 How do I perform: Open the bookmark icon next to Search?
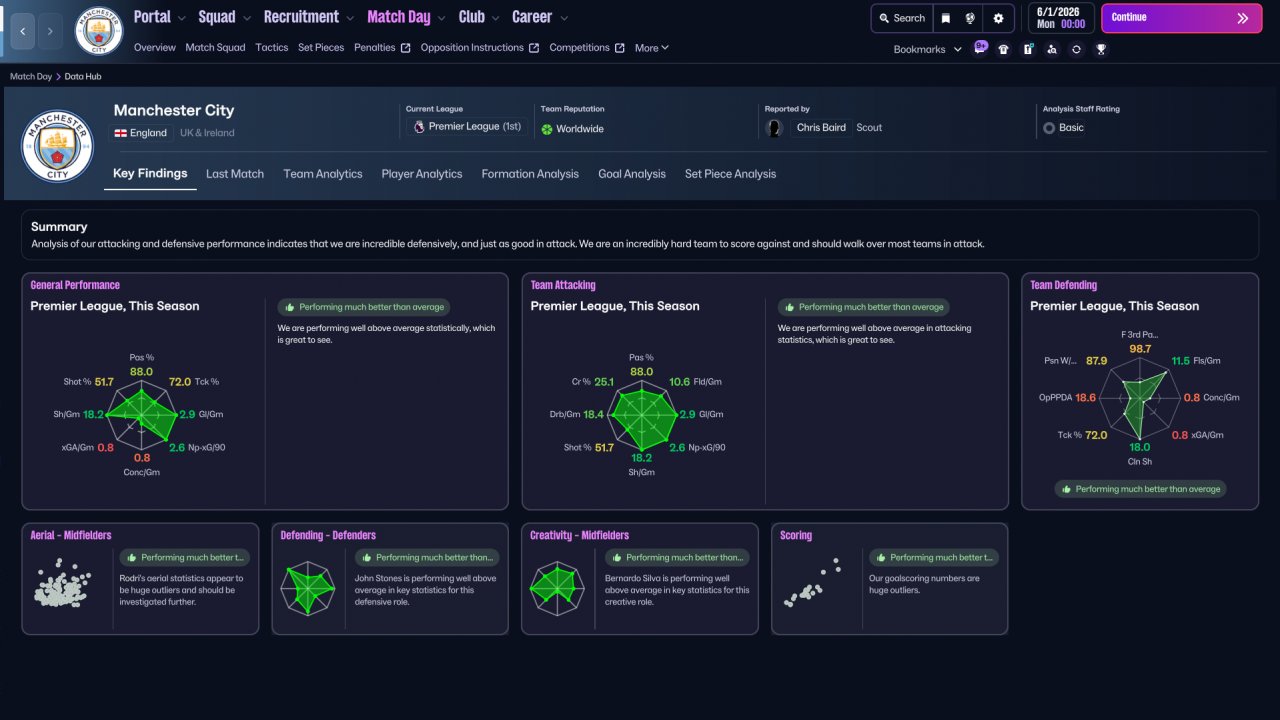(x=946, y=18)
